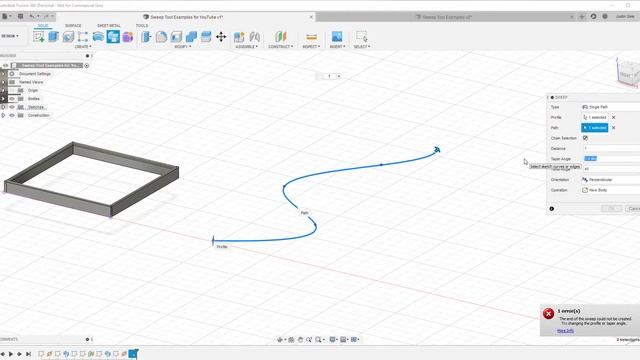Expand the Construction folder node

(3, 116)
